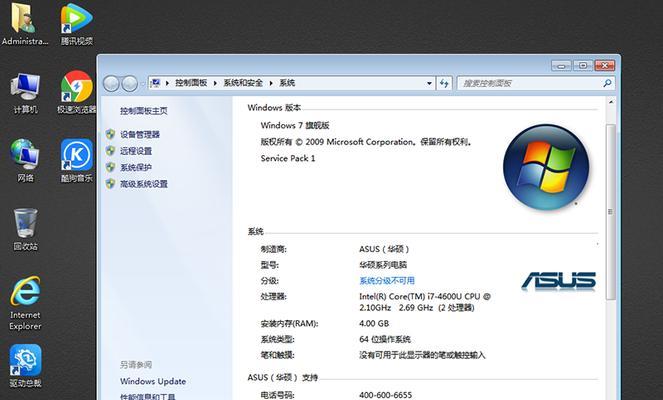Click the Windows 7 旗舰版 edition text

point(295,125)
